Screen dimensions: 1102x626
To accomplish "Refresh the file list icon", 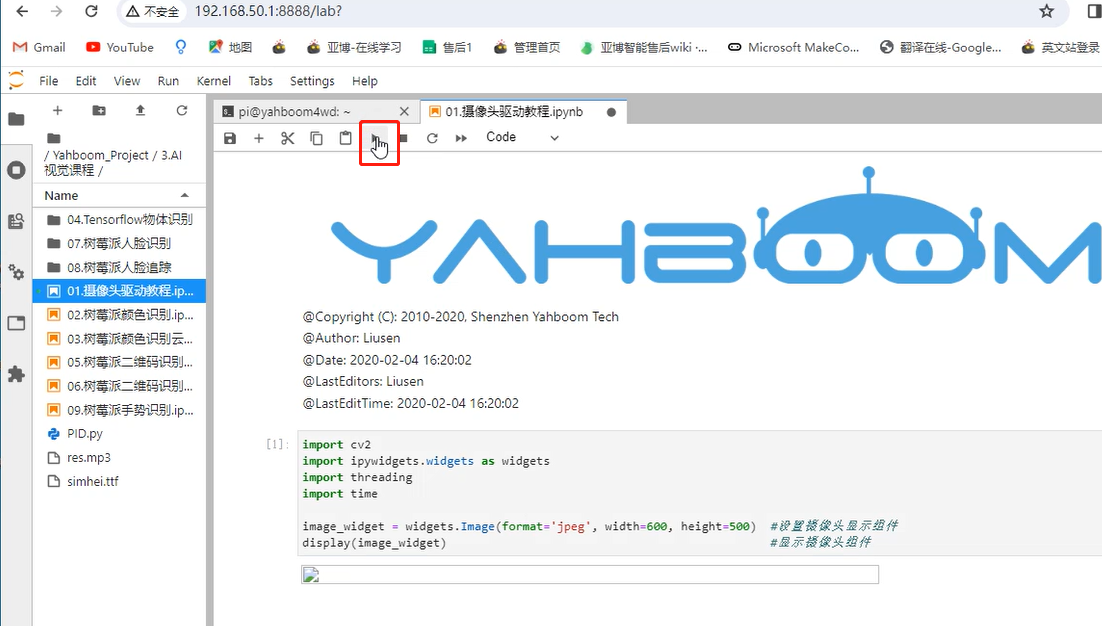I will (182, 110).
